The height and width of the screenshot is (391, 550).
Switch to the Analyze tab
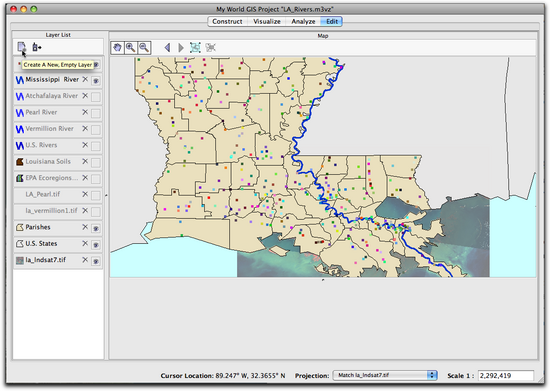coord(303,21)
